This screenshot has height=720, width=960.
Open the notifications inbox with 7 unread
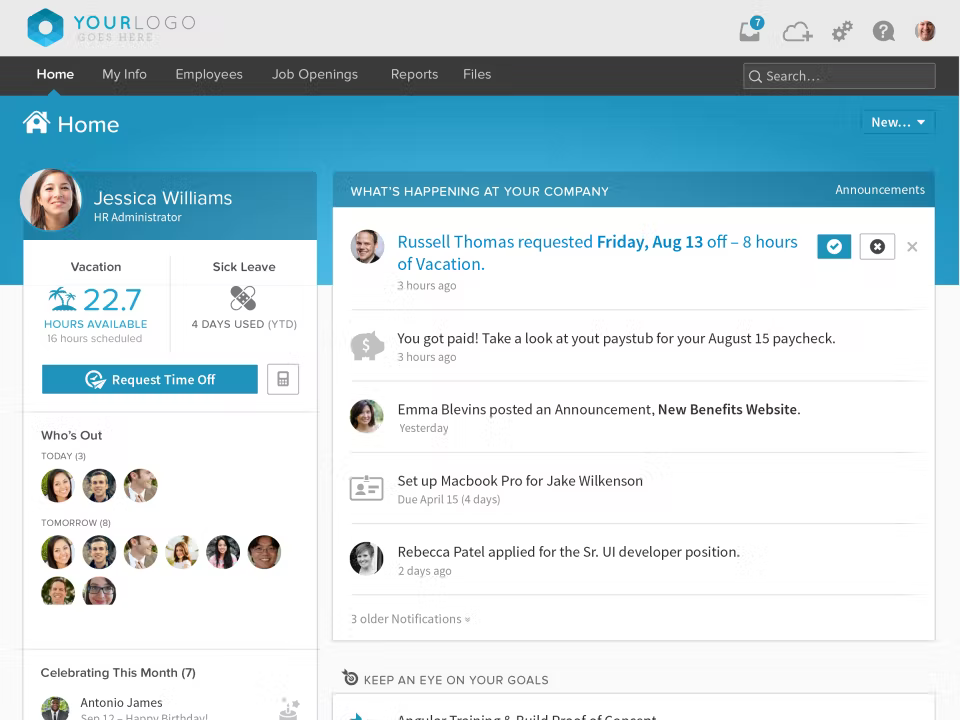coord(750,31)
